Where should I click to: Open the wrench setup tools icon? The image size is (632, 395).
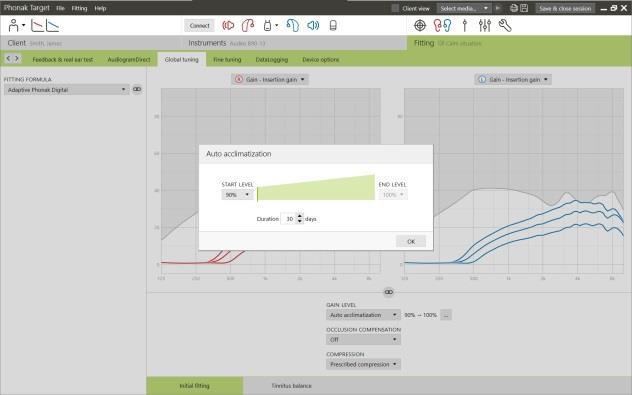click(x=505, y=25)
